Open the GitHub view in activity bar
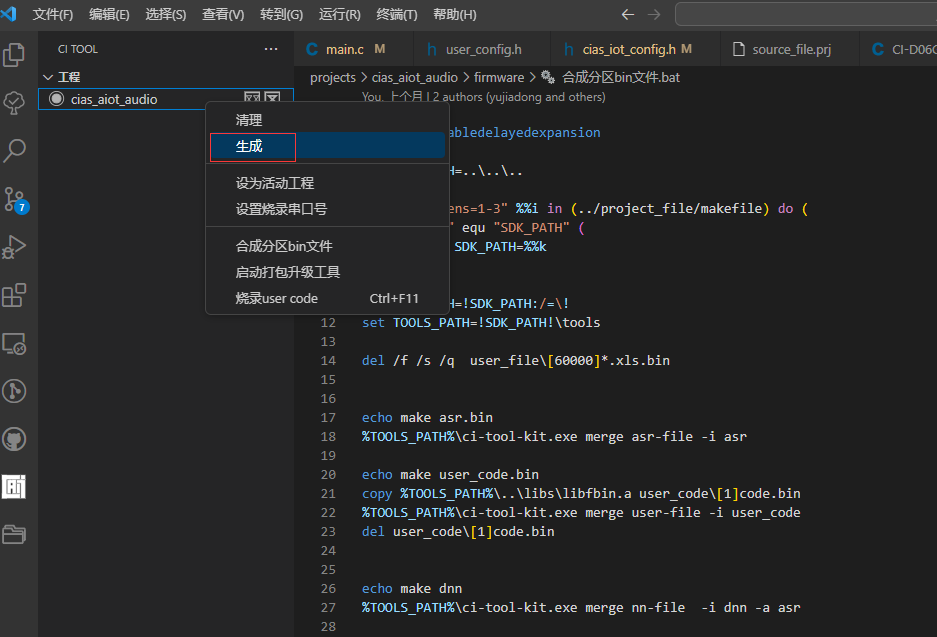Screen dimensions: 937x637 [x=14, y=439]
